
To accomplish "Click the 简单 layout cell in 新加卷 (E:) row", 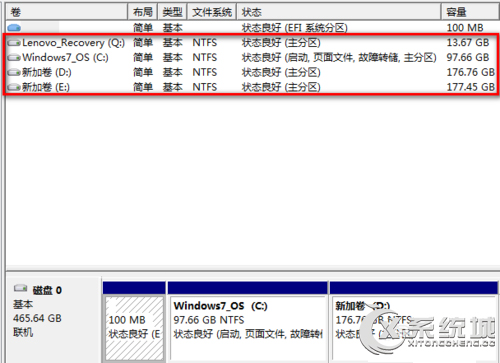I will tap(143, 87).
